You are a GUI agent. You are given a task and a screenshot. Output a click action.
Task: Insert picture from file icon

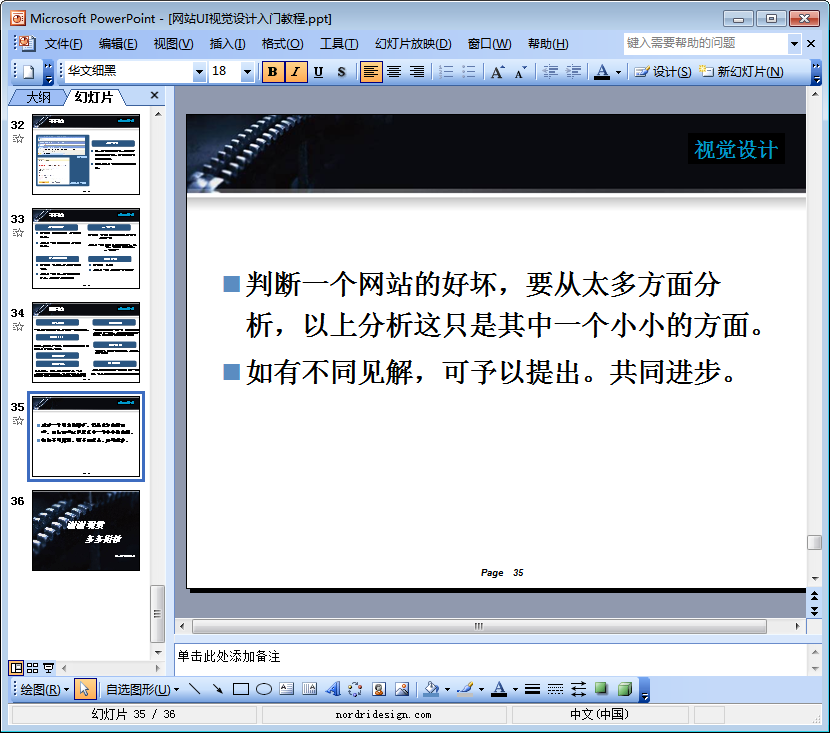(402, 689)
